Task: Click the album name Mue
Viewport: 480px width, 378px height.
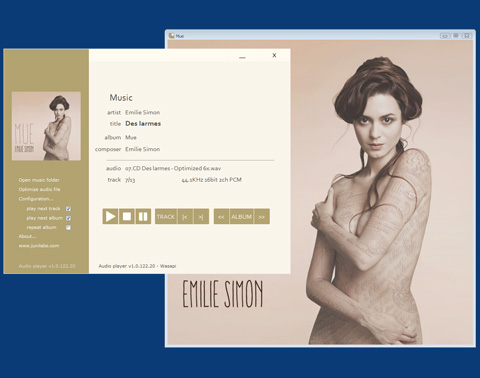Action: click(131, 137)
